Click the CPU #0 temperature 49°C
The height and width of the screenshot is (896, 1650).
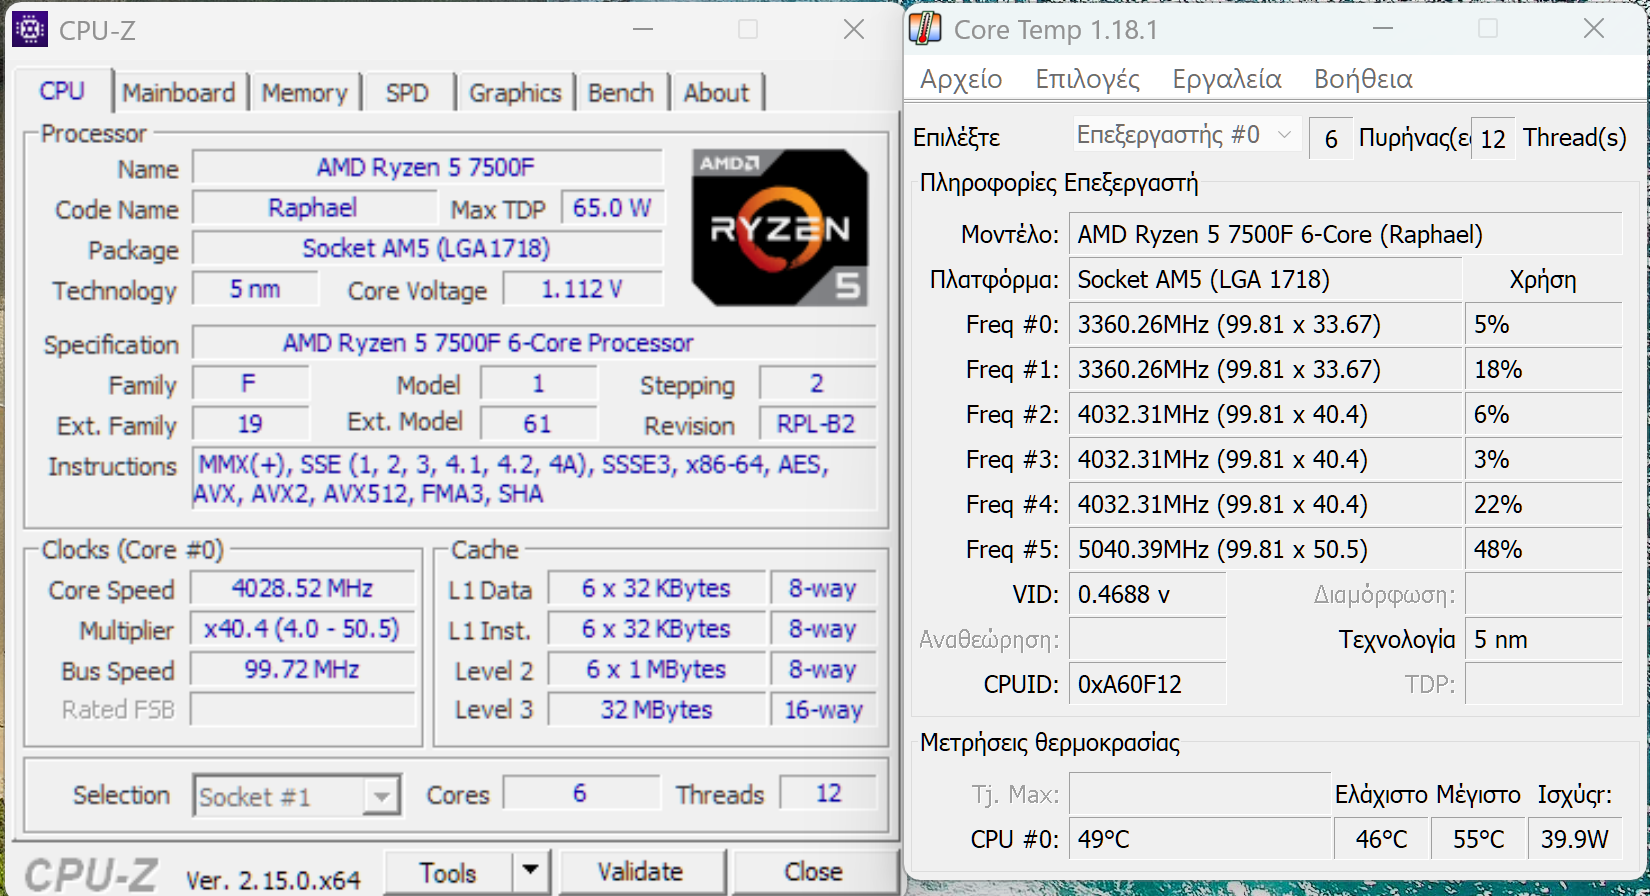tap(1199, 839)
